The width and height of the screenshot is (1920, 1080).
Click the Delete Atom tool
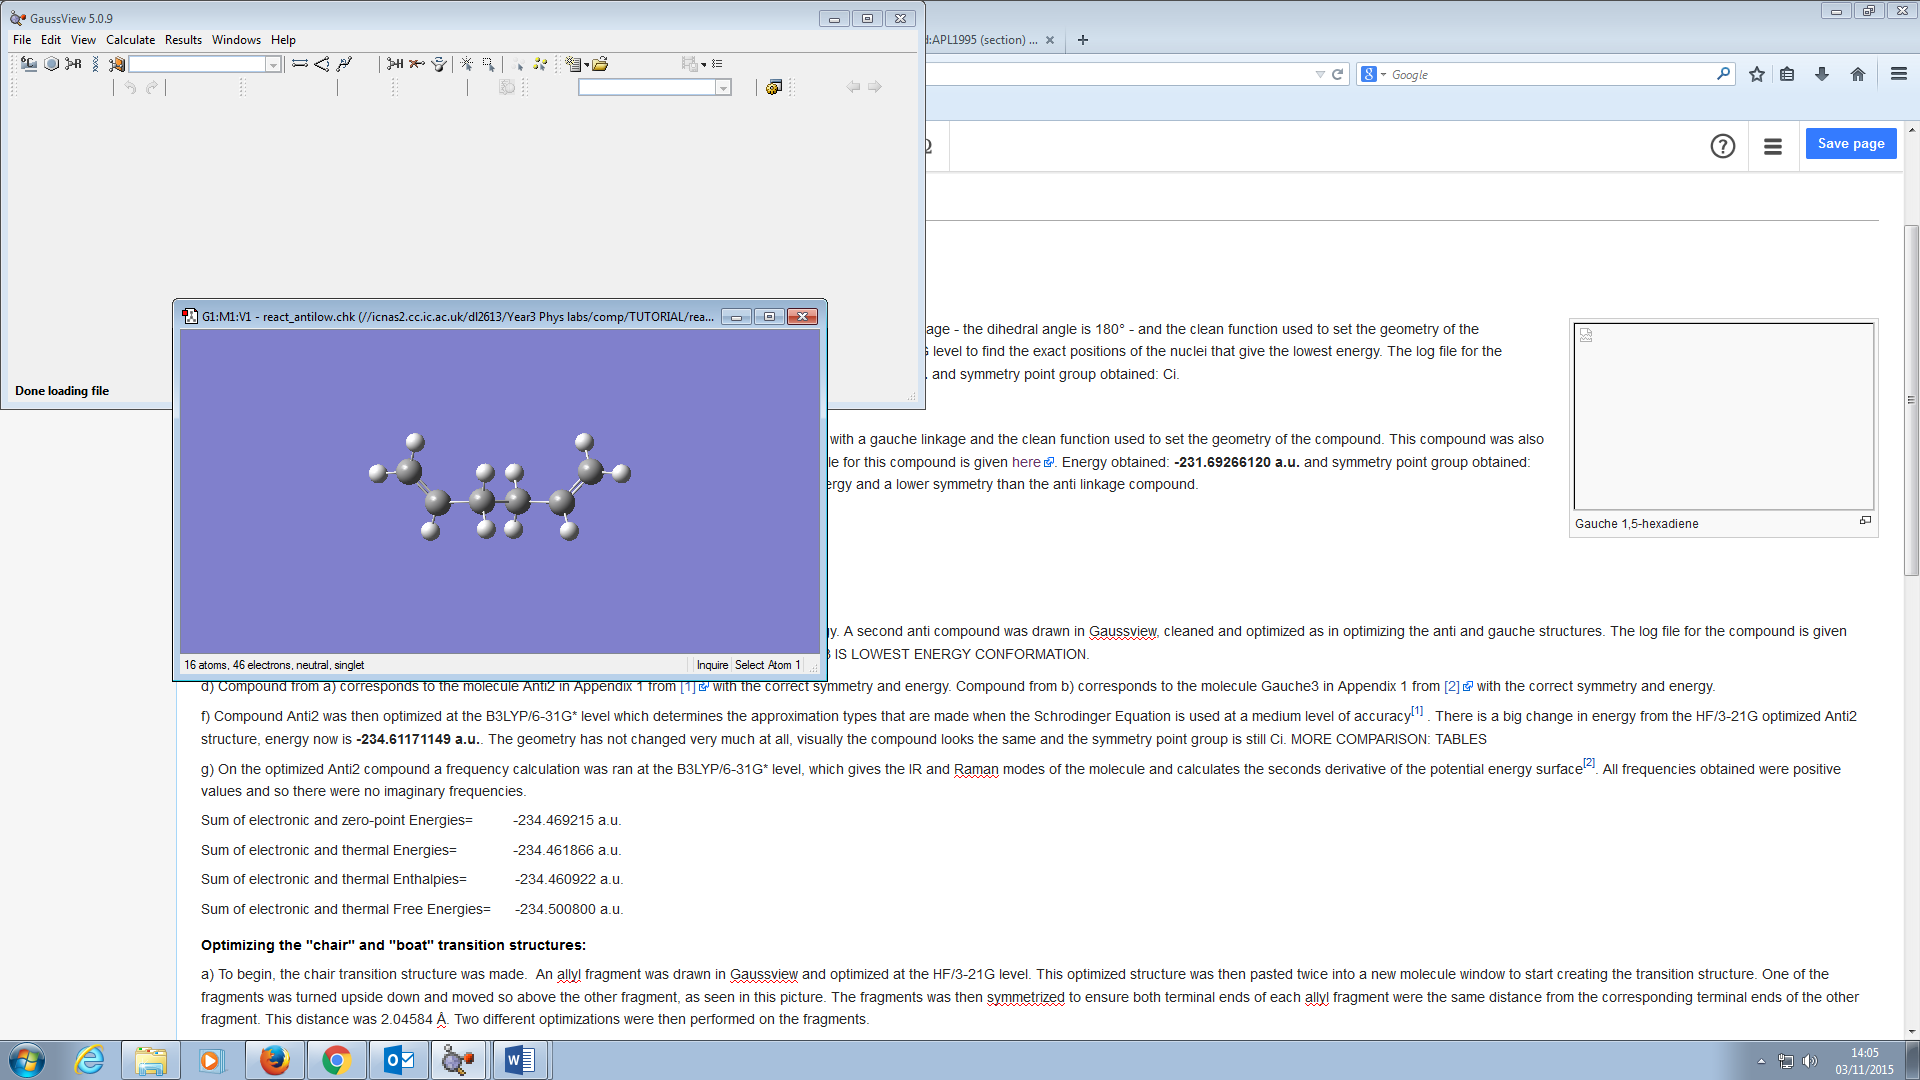coord(417,64)
